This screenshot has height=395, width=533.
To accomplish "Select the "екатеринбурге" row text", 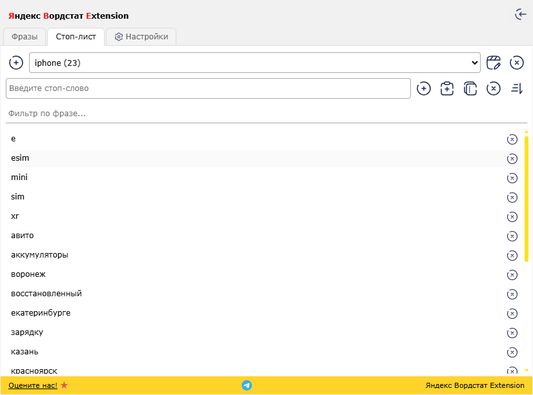I will [41, 313].
